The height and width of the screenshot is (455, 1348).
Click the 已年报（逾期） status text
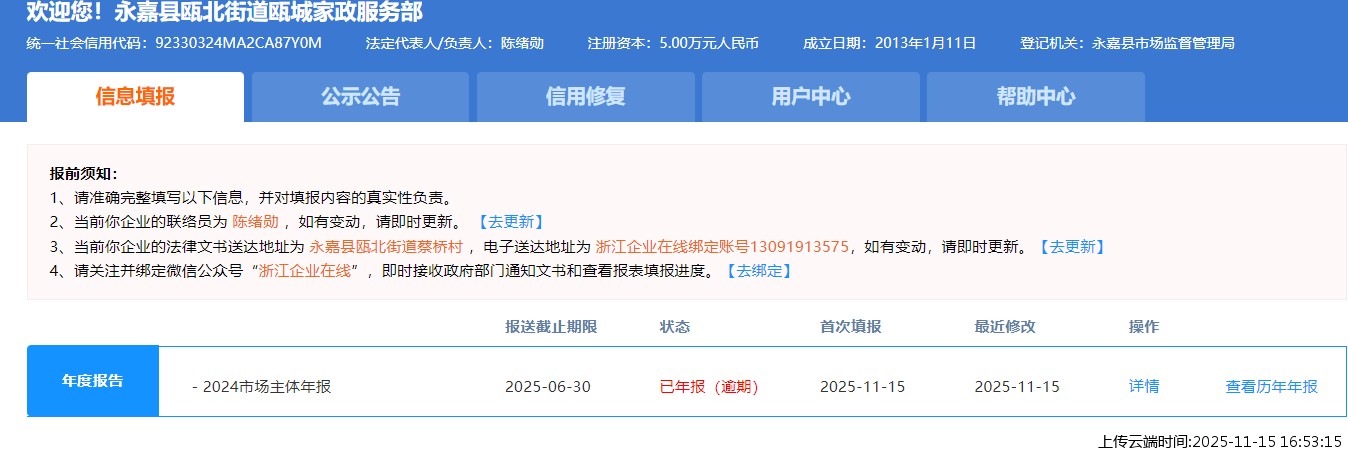[709, 387]
